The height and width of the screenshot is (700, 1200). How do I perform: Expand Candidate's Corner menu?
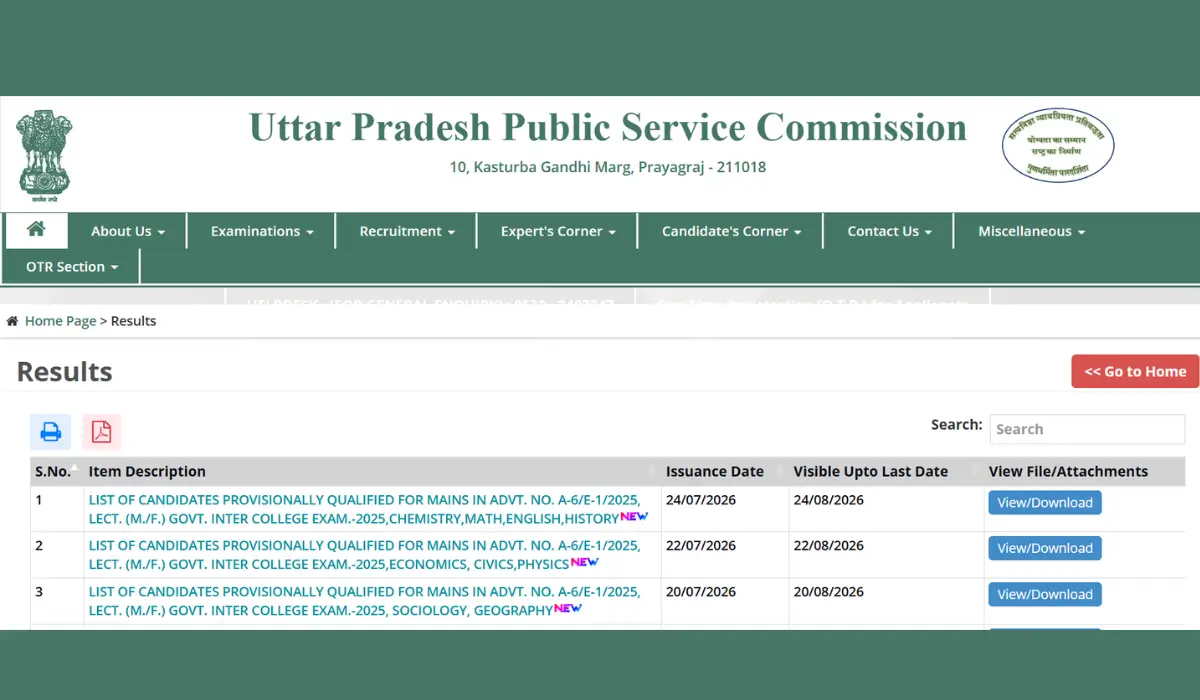point(731,231)
